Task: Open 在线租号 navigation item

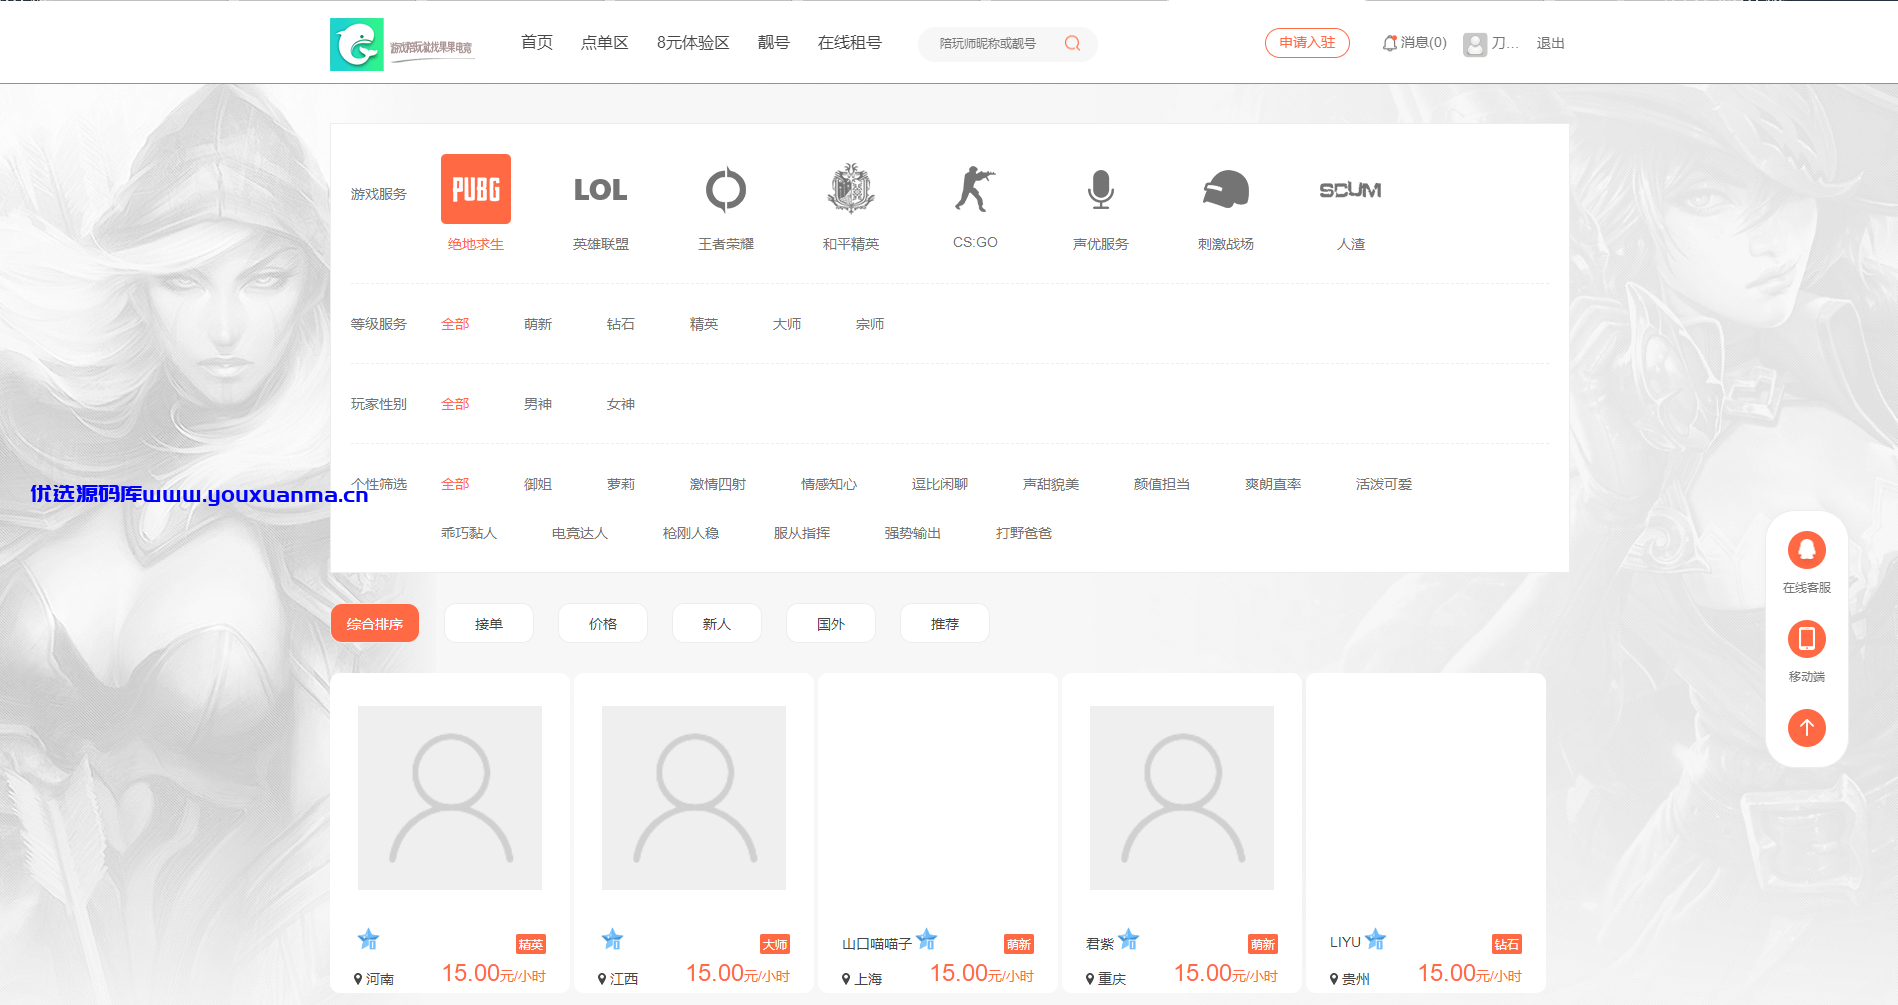Action: tap(850, 42)
